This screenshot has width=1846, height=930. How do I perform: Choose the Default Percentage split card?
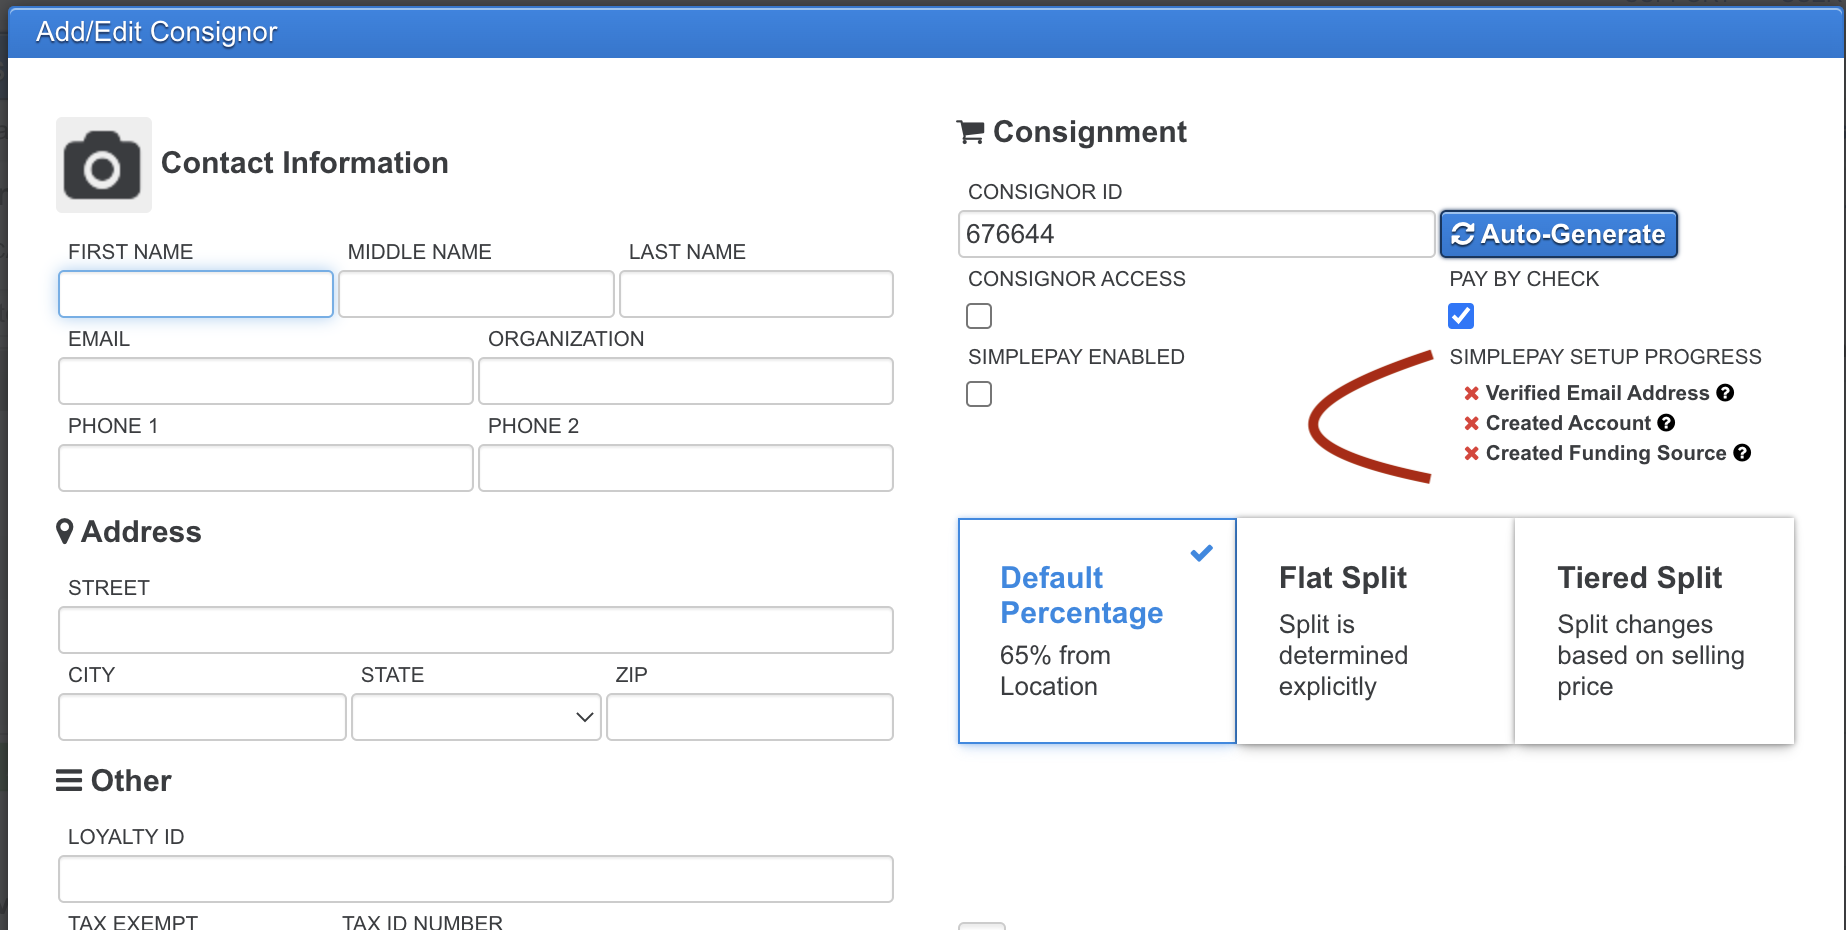pyautogui.click(x=1096, y=631)
